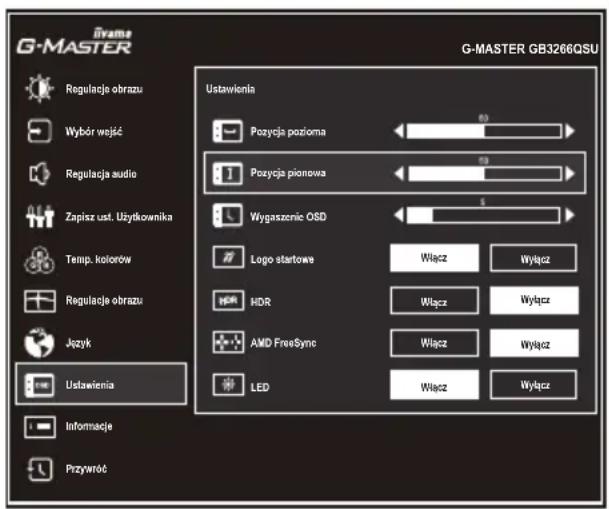609x509 pixels.
Task: Click the Pozycja pozioma label
Action: [288, 132]
